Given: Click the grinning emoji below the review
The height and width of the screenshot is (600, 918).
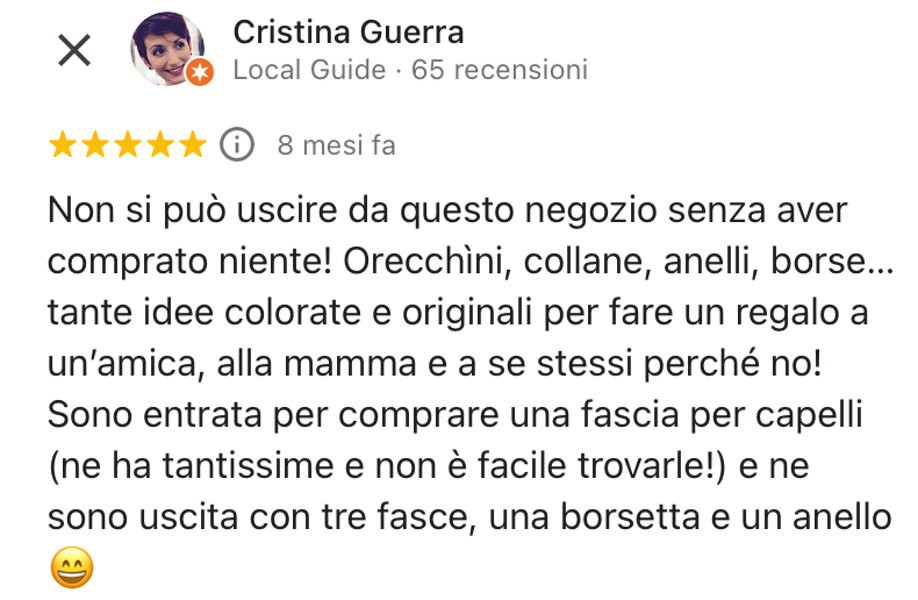Looking at the screenshot, I should click(x=71, y=567).
